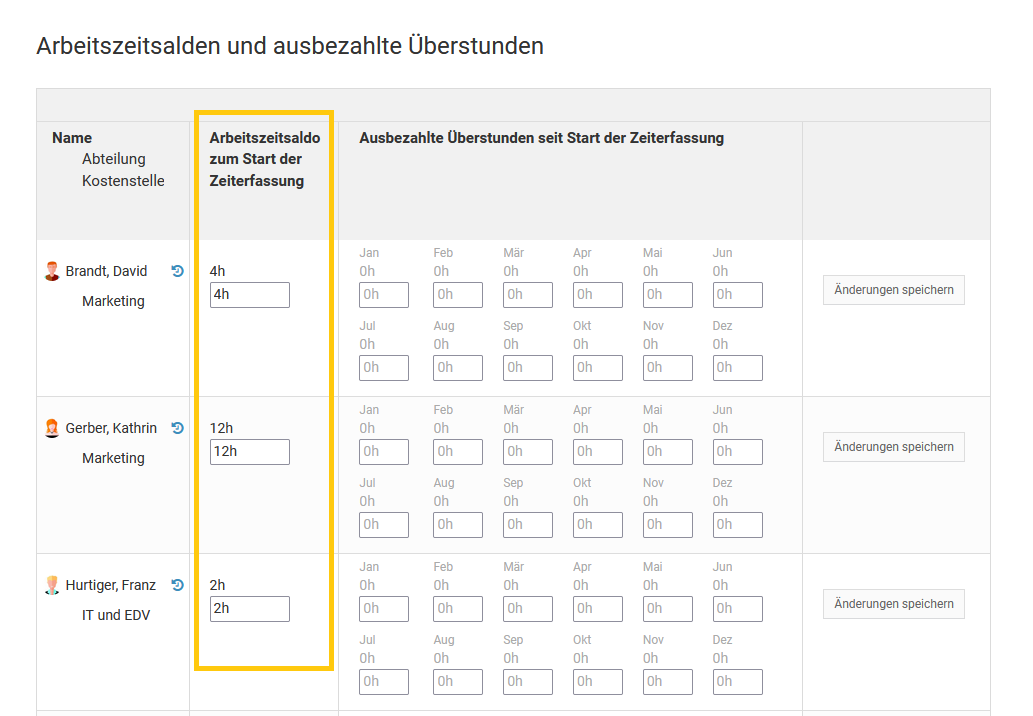Click Hurtiger's Mai overtime input field
The height and width of the screenshot is (716, 1033).
(x=667, y=609)
